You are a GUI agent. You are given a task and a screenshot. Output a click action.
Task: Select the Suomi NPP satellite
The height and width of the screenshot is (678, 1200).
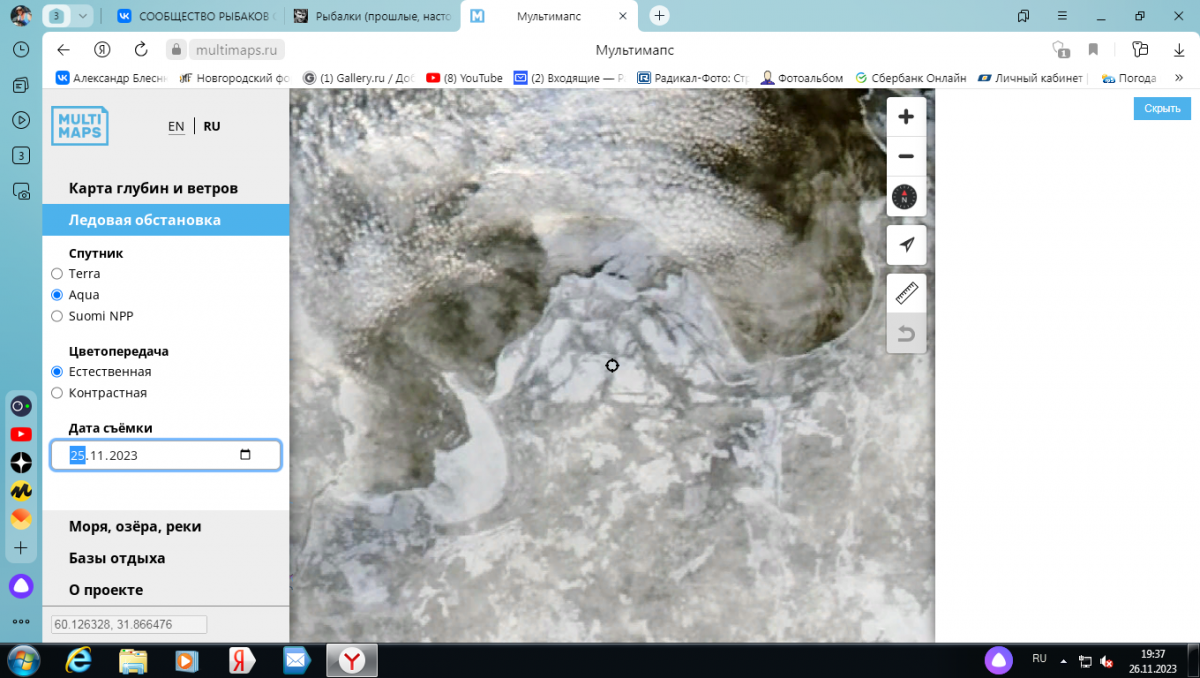(x=57, y=316)
